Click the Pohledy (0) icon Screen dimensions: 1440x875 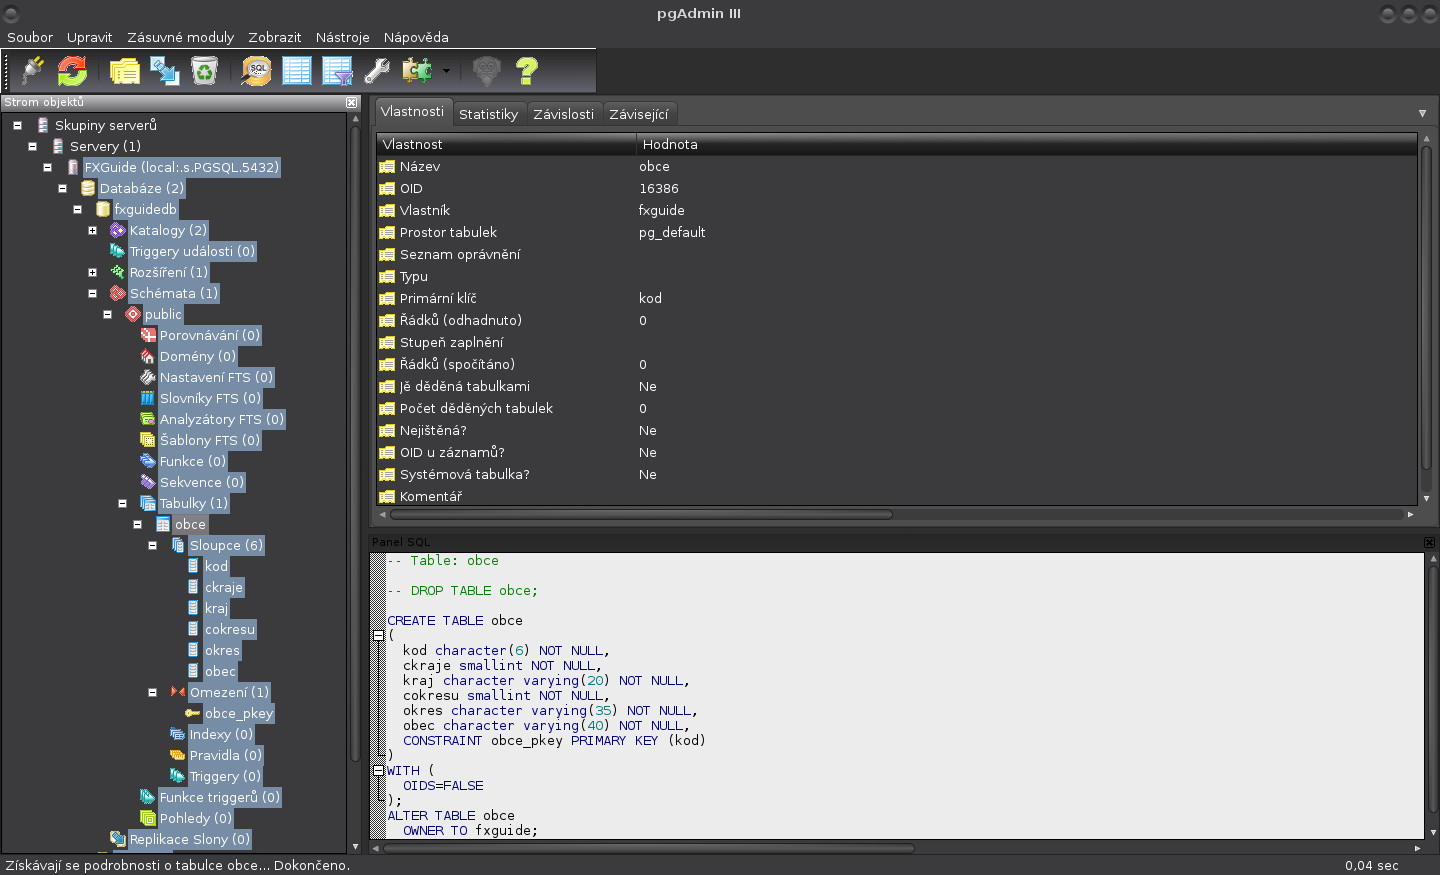148,818
